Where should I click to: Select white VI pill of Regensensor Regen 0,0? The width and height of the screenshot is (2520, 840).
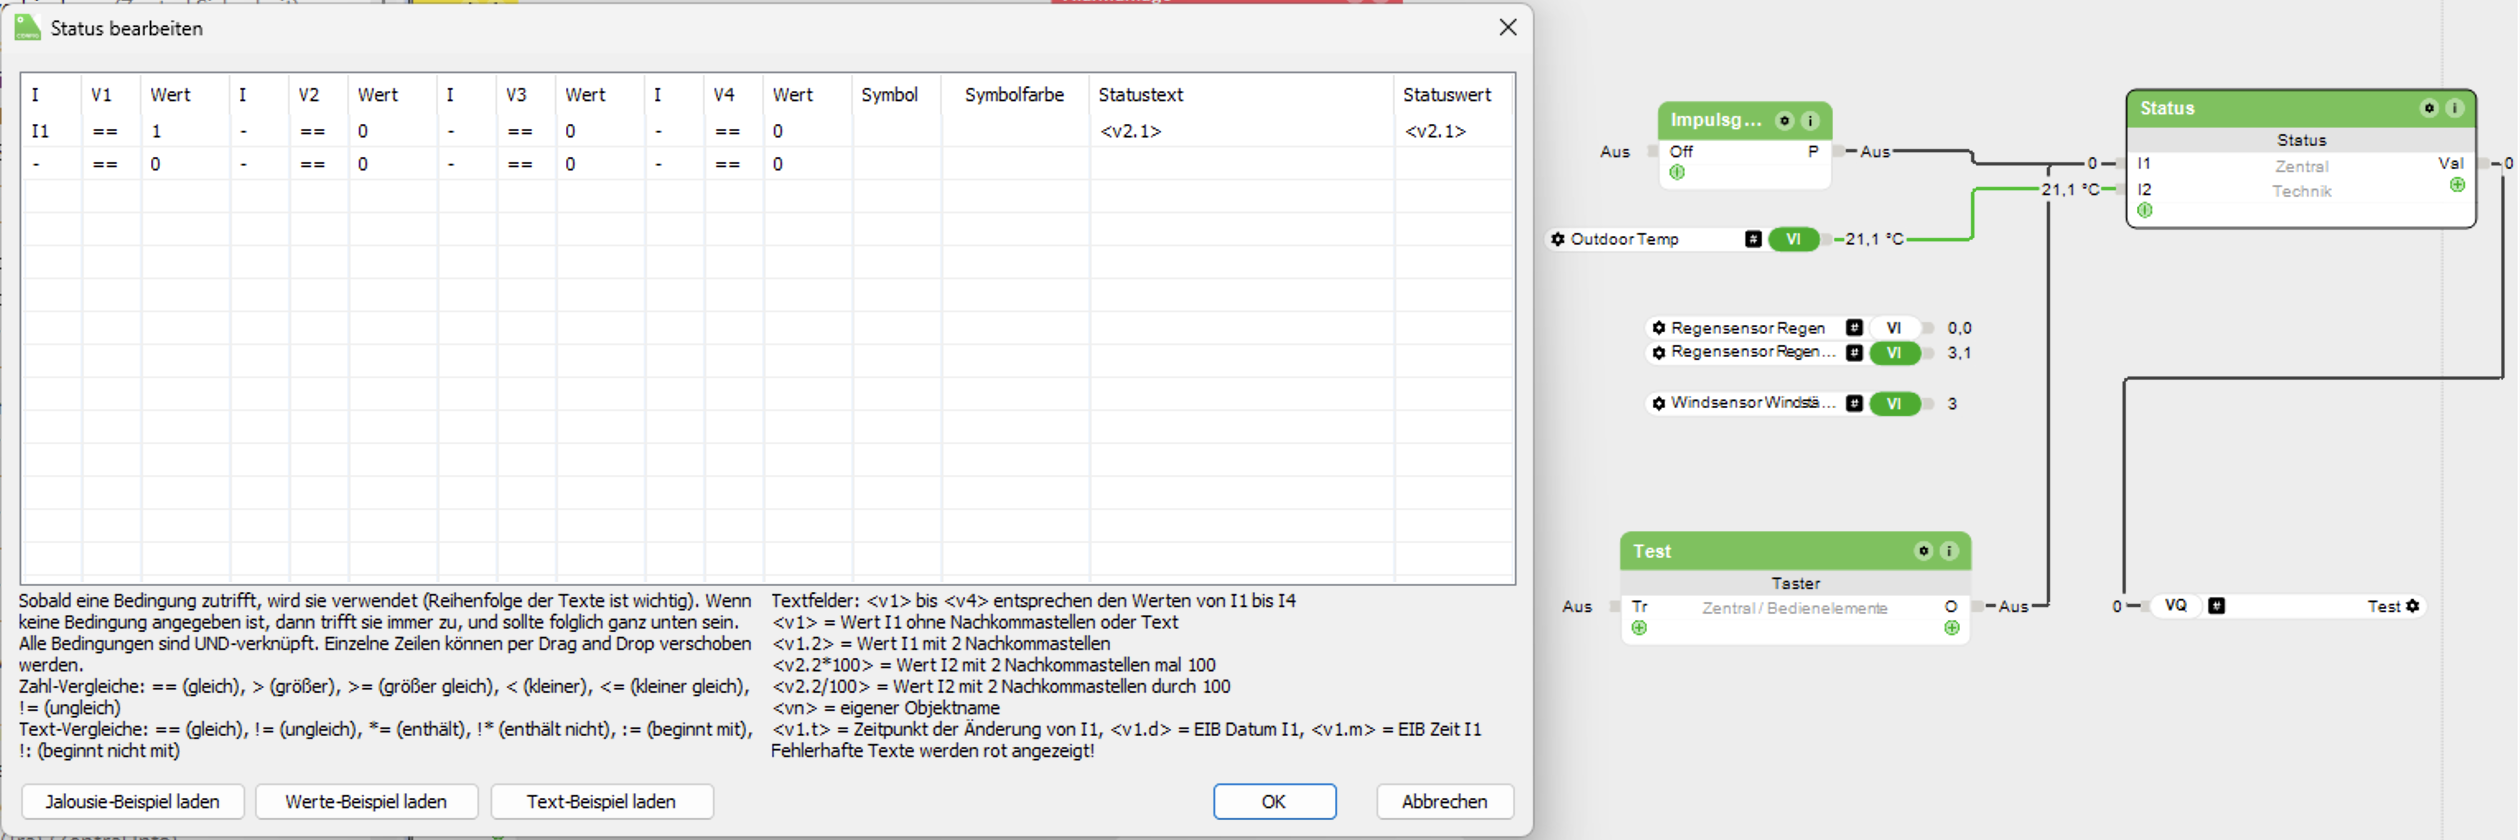[1895, 328]
